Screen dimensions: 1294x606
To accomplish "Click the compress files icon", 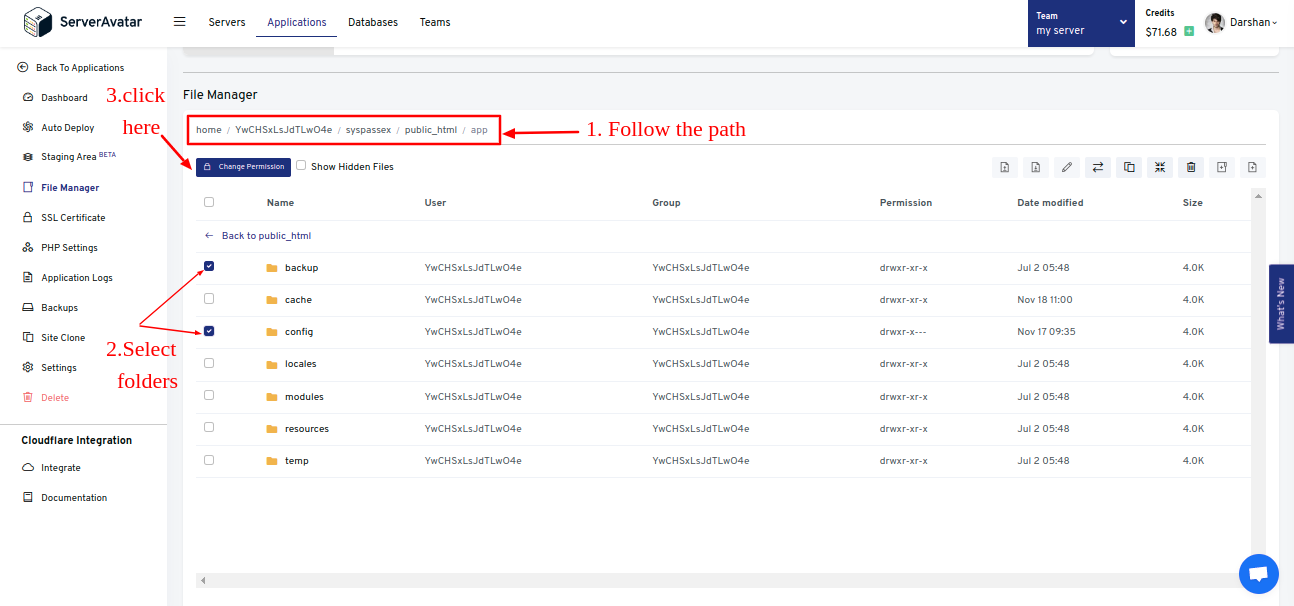I will 1159,167.
